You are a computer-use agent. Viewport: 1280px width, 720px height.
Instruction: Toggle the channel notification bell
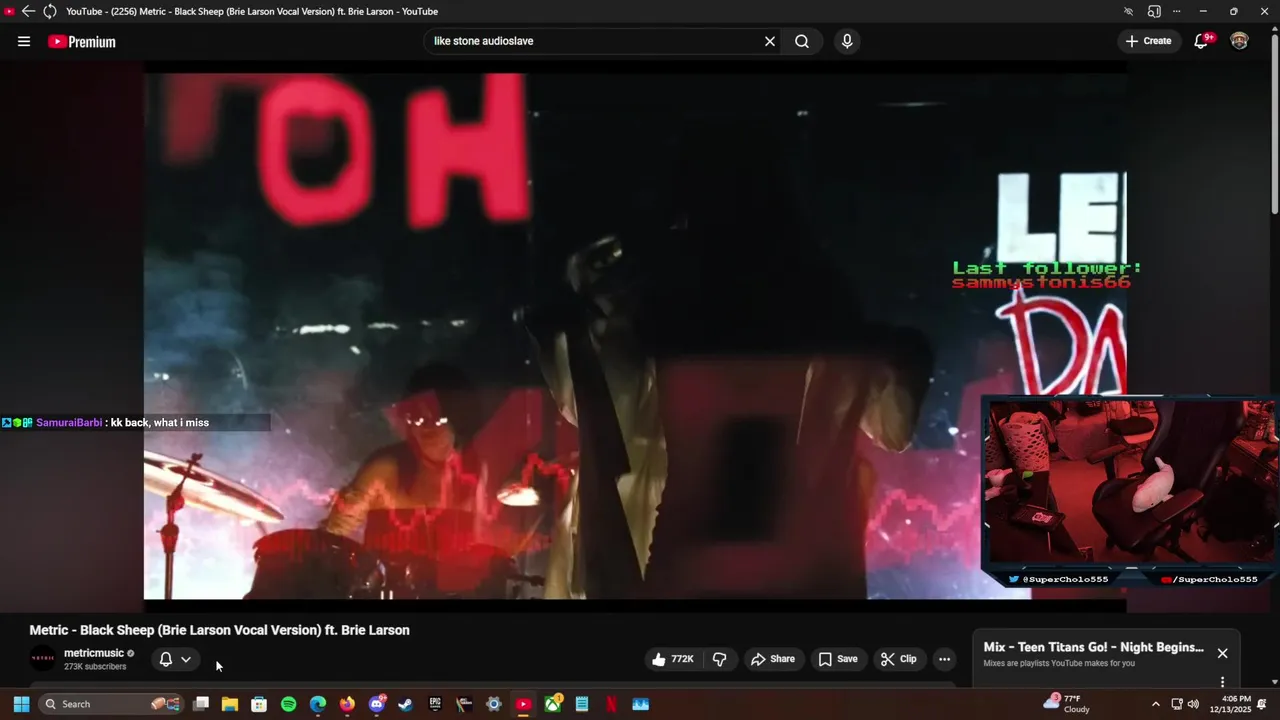pos(166,659)
